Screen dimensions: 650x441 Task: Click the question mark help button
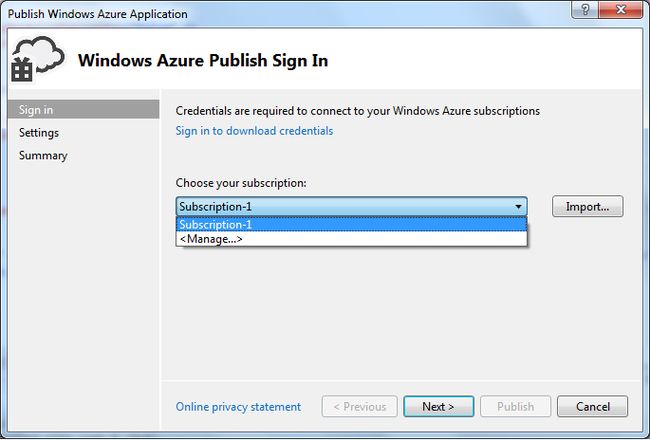tap(585, 9)
